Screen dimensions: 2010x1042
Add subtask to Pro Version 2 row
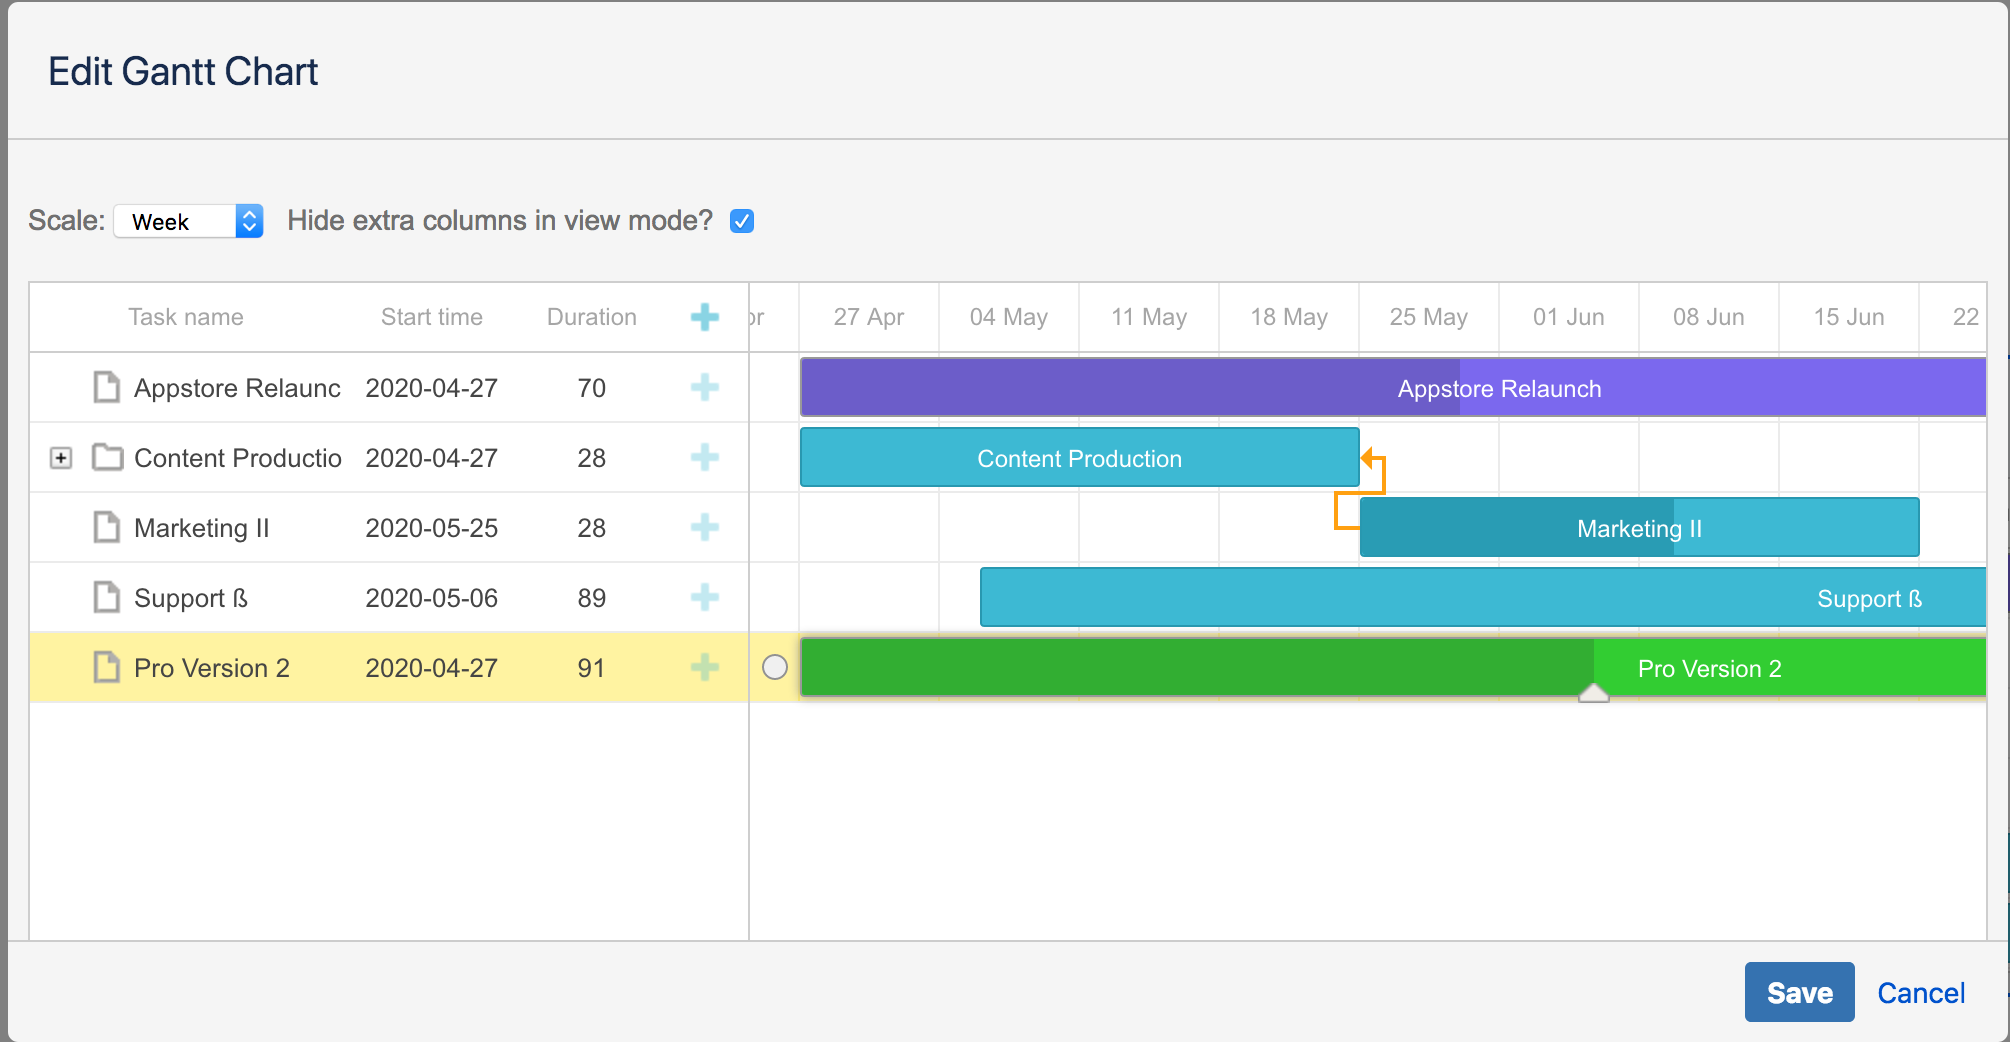705,667
